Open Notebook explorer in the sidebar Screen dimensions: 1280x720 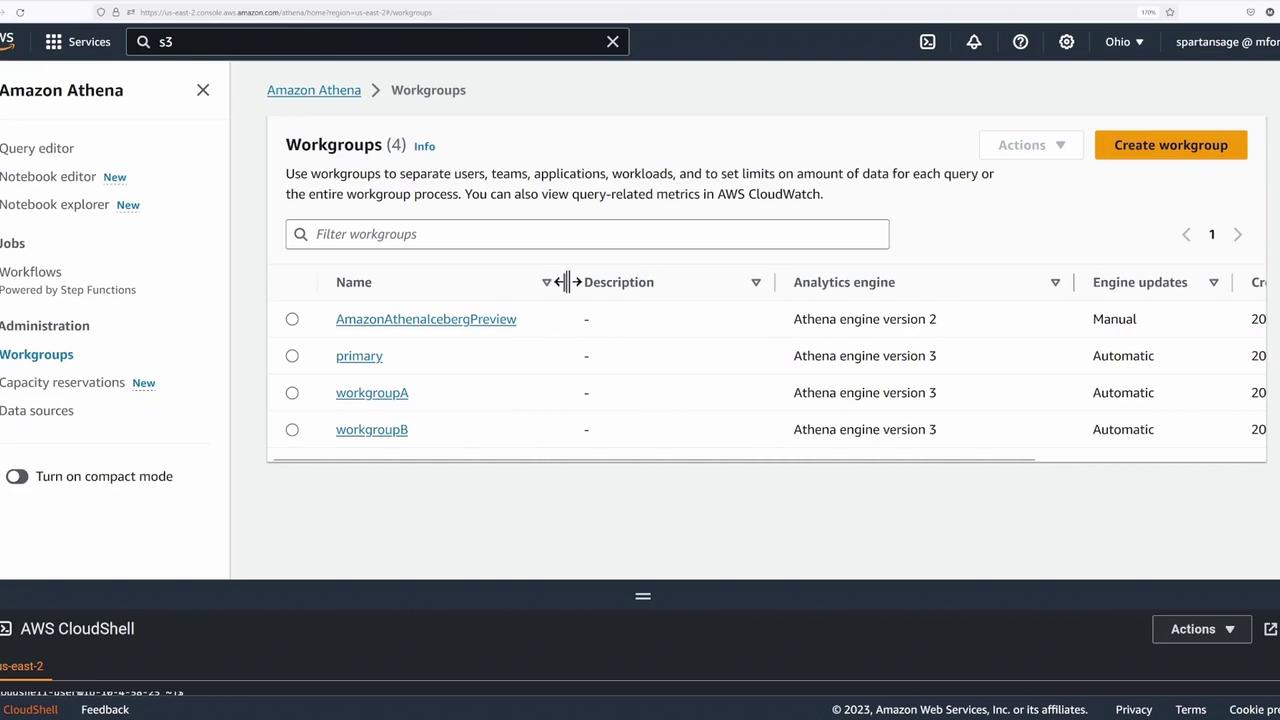[55, 204]
